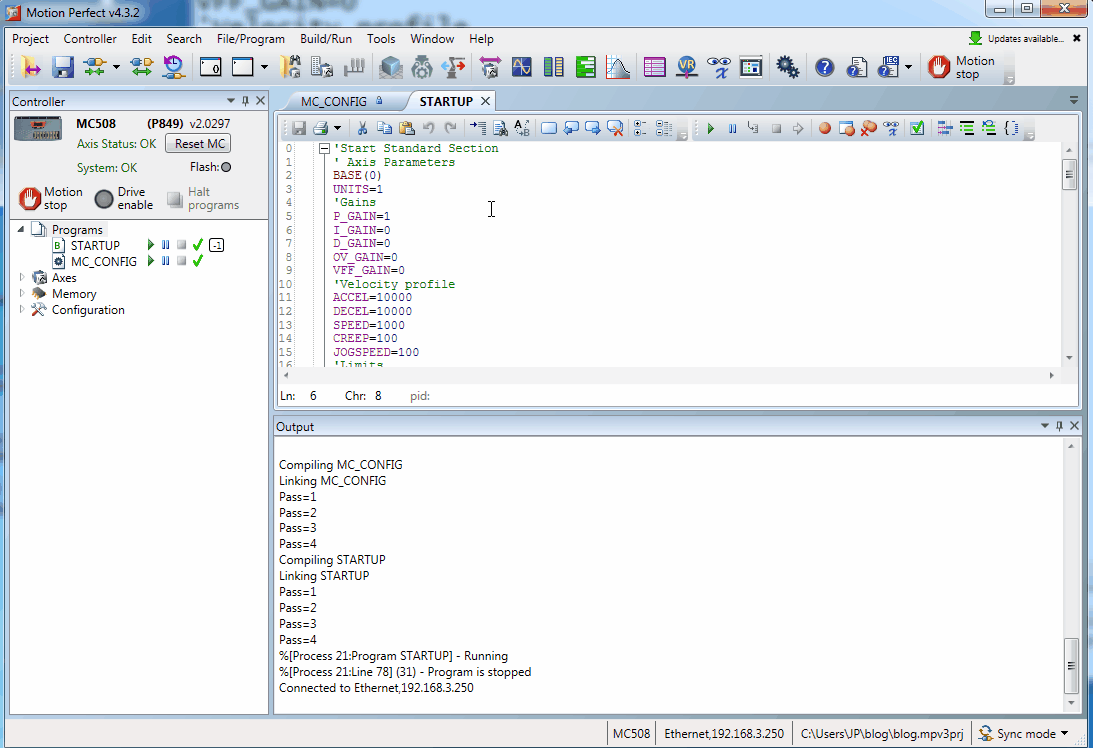Open the Sync mode dropdown in status bar
This screenshot has height=748, width=1093.
click(x=1064, y=733)
